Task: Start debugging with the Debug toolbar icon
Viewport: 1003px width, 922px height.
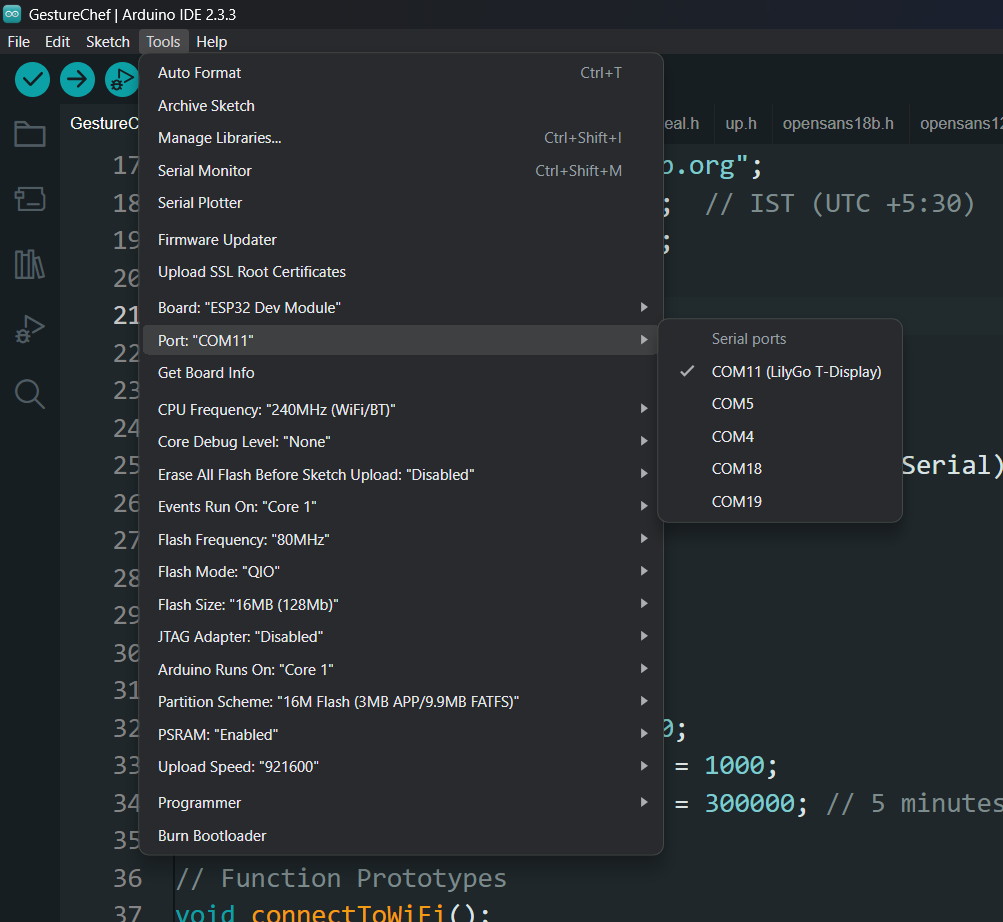Action: tap(121, 79)
